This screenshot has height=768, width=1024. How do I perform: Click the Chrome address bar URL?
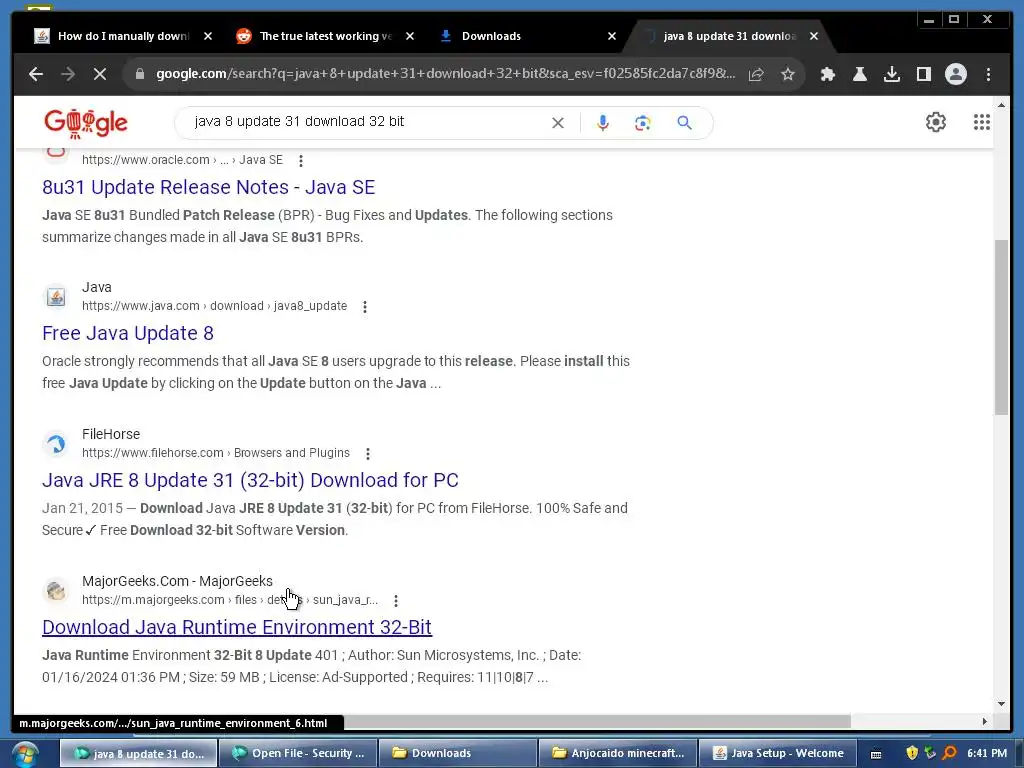pyautogui.click(x=445, y=74)
